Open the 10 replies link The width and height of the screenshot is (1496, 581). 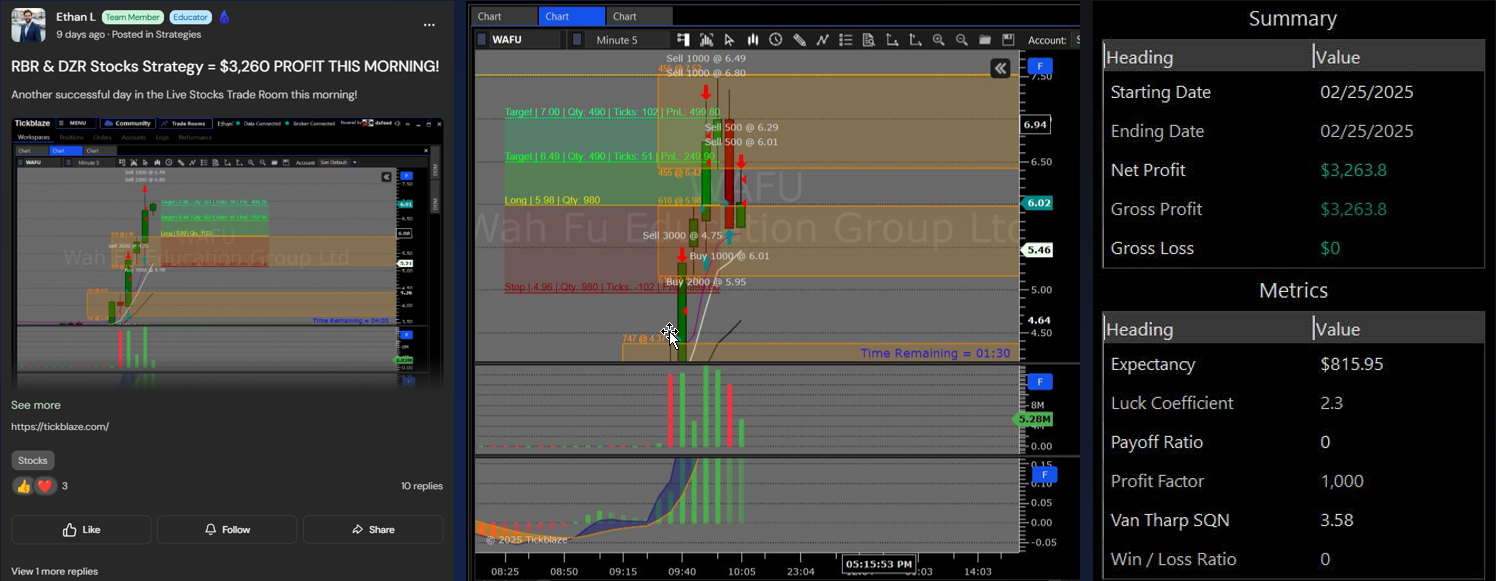[422, 486]
